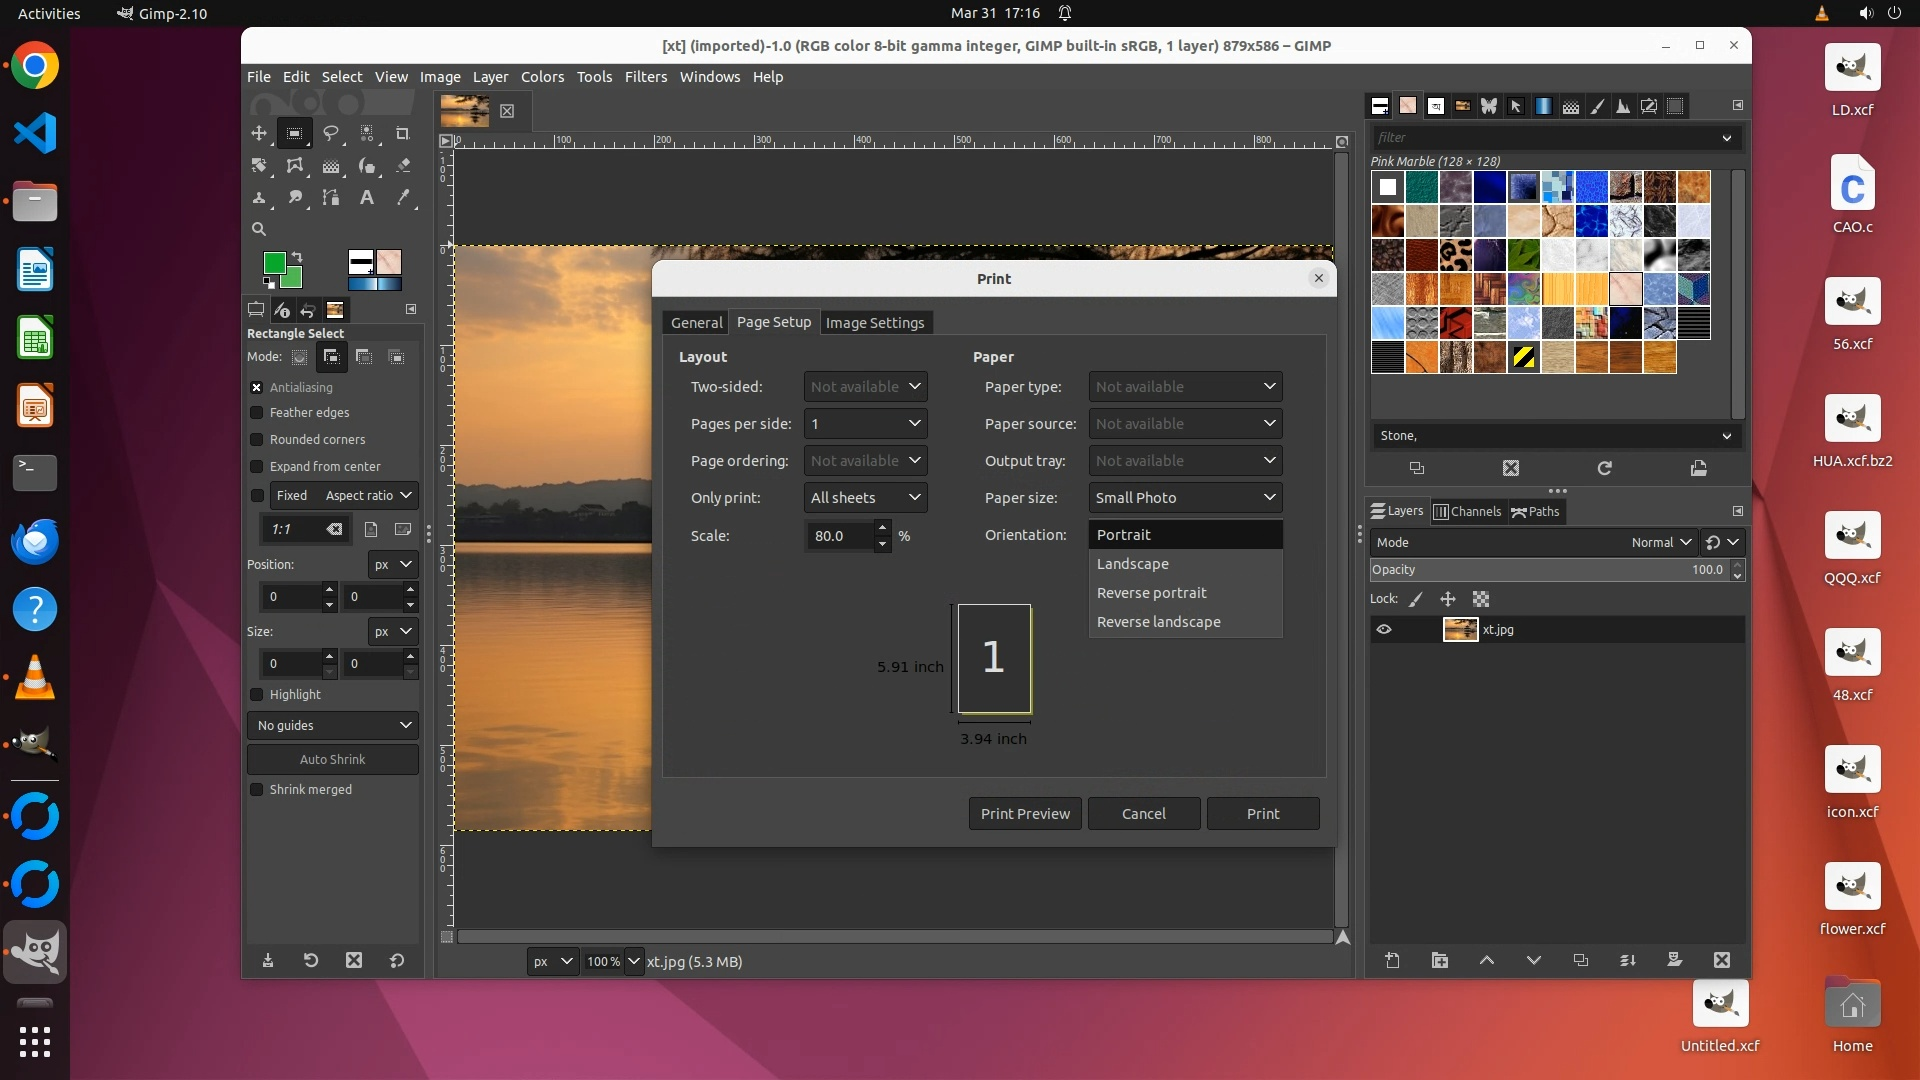Screen dimensions: 1920x1080
Task: Click the green foreground color swatch
Action: 273,263
